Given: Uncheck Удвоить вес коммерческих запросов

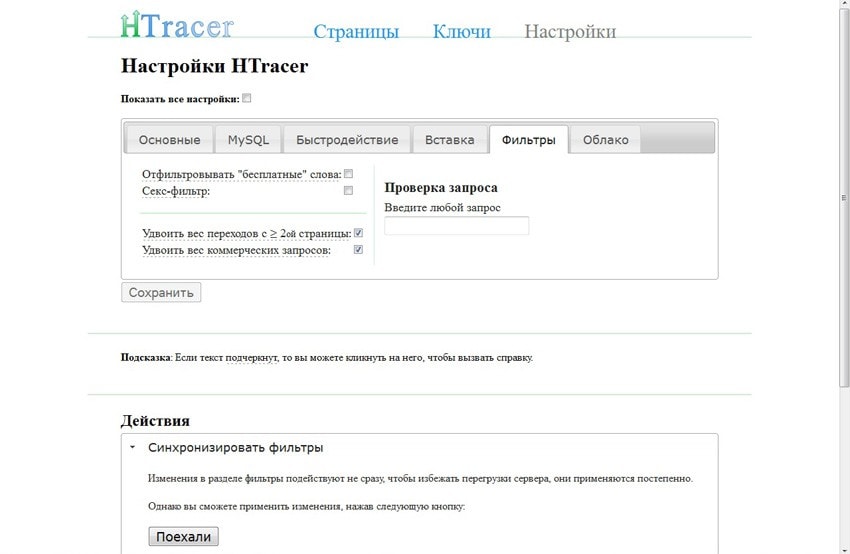Looking at the screenshot, I should click(358, 249).
